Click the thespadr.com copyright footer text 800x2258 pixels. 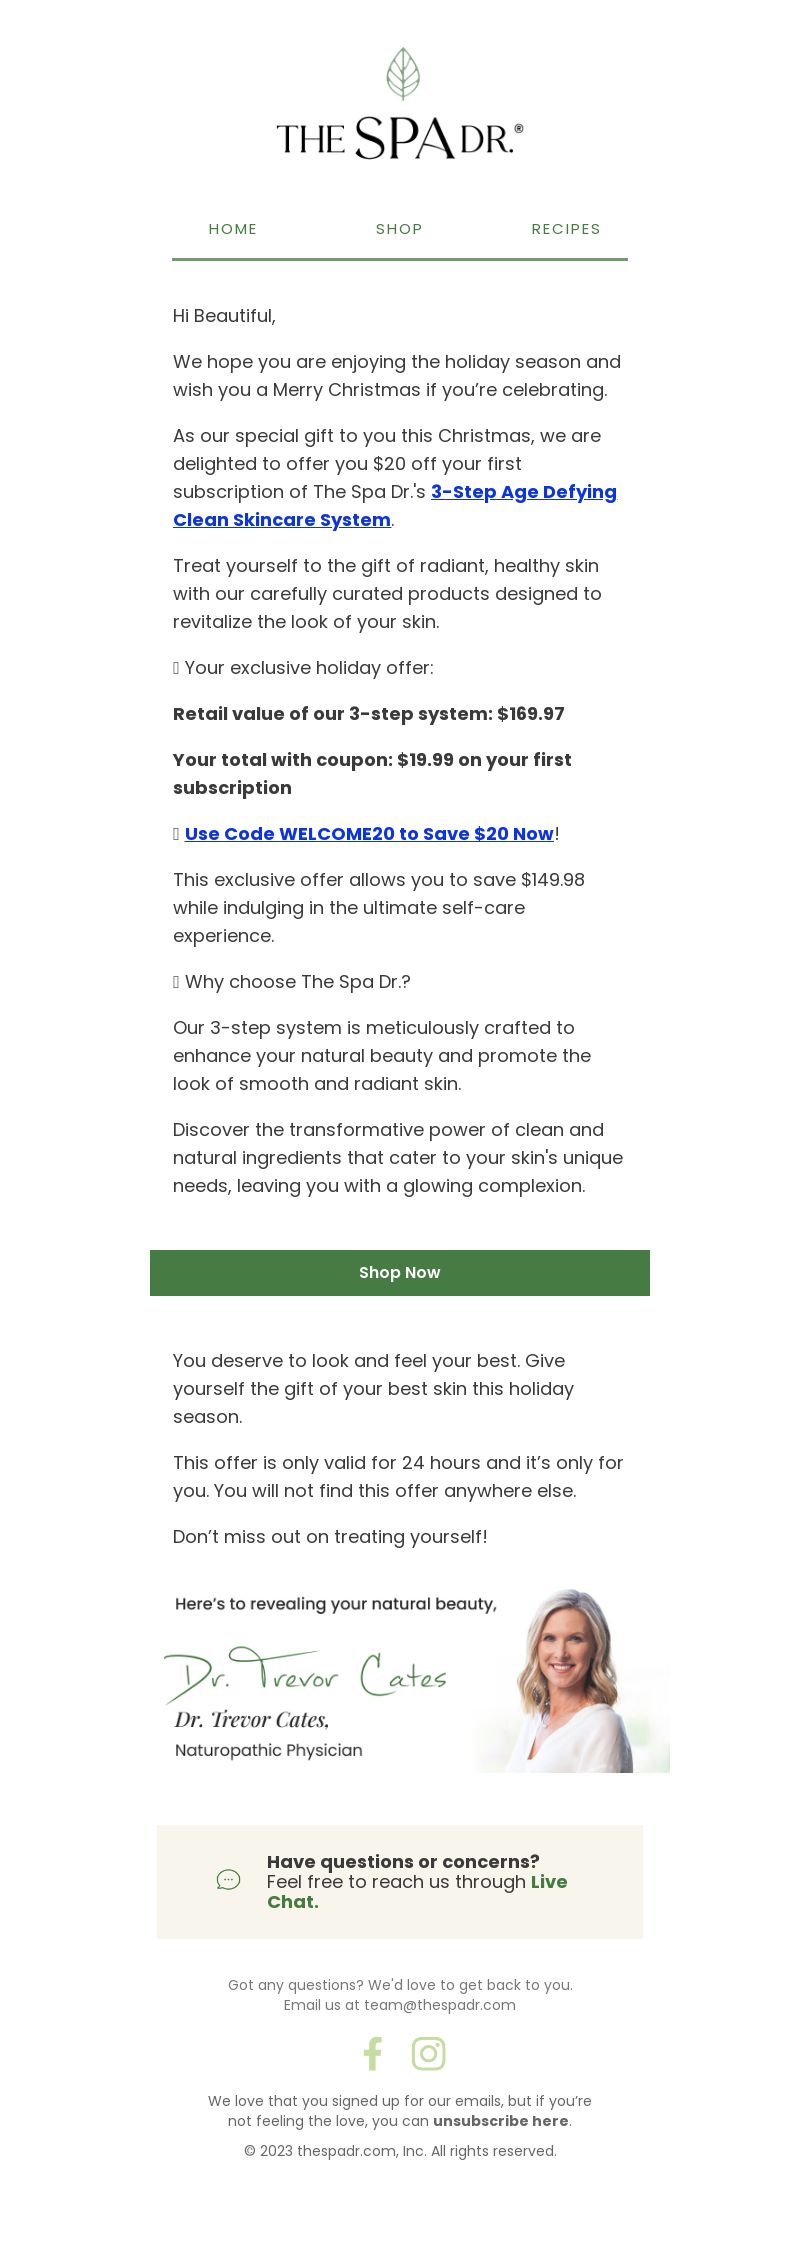pyautogui.click(x=400, y=2151)
